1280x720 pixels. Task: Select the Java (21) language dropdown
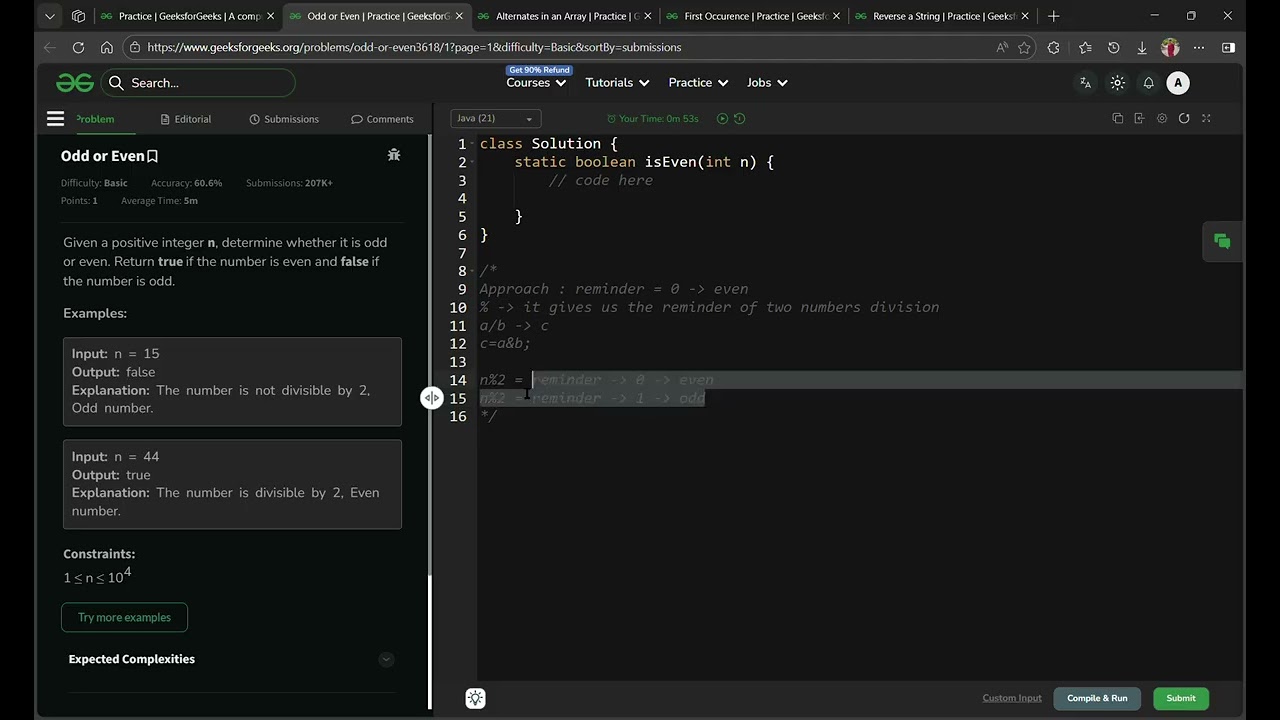pyautogui.click(x=496, y=119)
